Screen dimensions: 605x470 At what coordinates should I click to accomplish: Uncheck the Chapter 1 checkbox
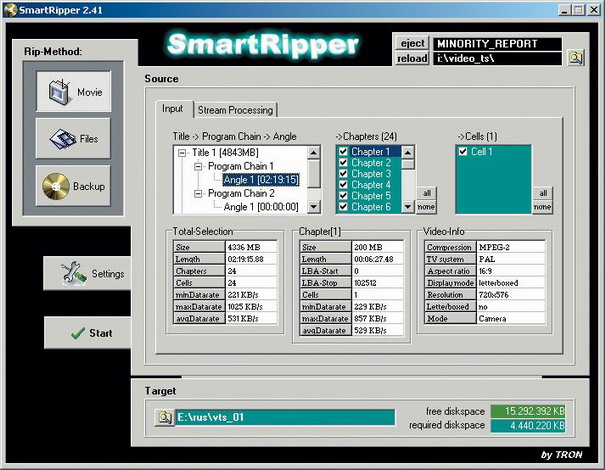pyautogui.click(x=343, y=152)
